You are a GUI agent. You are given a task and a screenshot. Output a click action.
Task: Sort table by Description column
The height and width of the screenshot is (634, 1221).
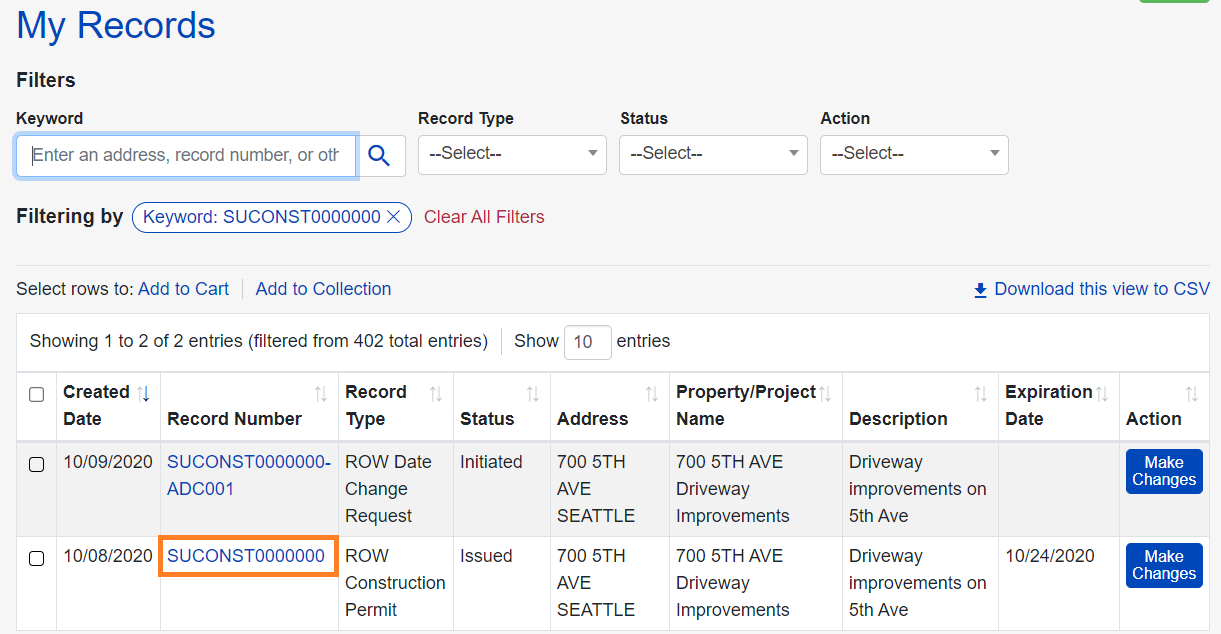pos(980,394)
